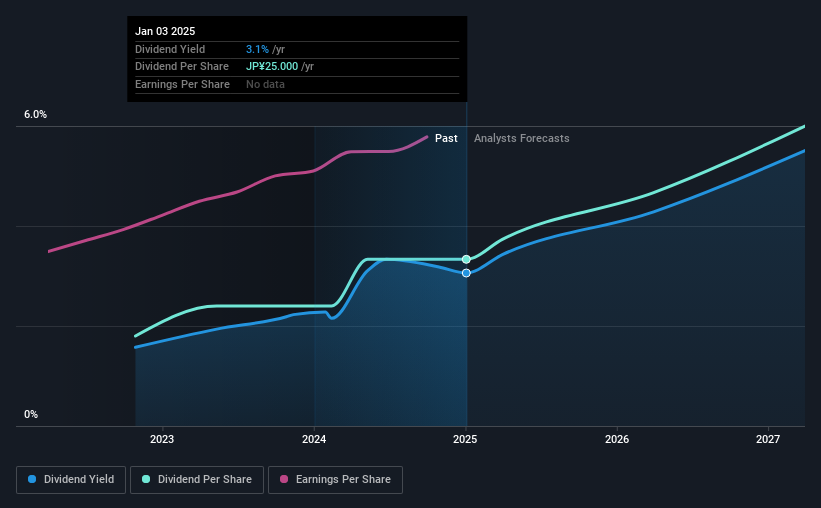Image resolution: width=821 pixels, height=508 pixels.
Task: Toggle the Earnings Per Share legend series
Action: click(x=335, y=480)
